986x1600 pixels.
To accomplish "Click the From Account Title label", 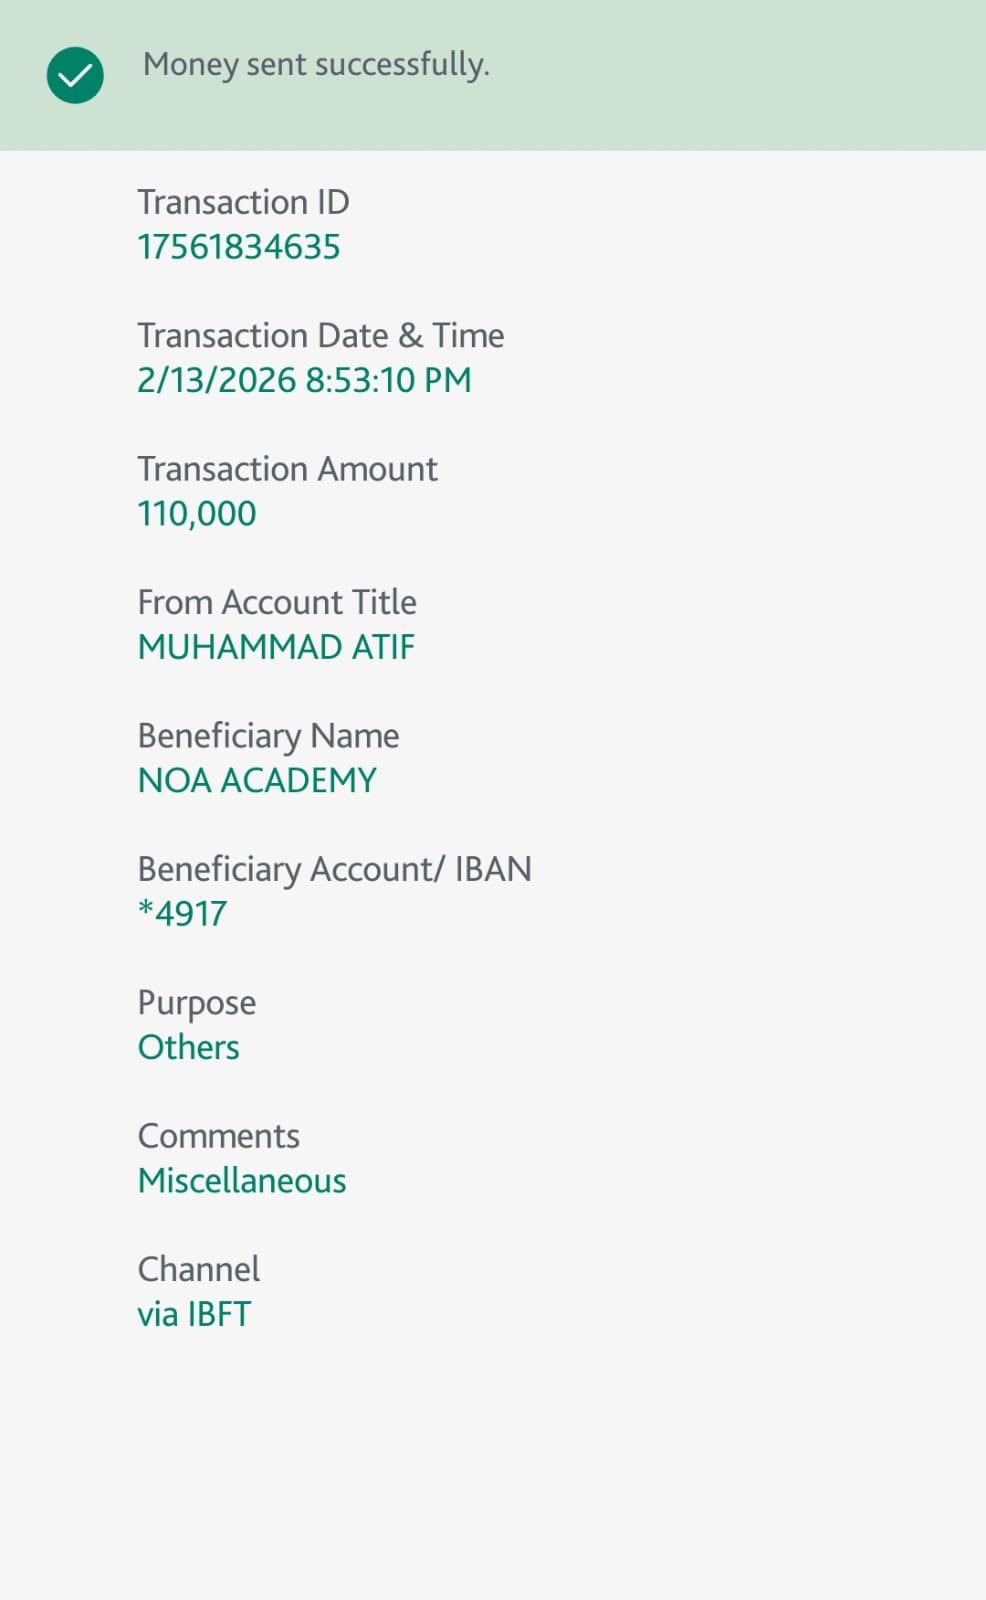I will (277, 602).
